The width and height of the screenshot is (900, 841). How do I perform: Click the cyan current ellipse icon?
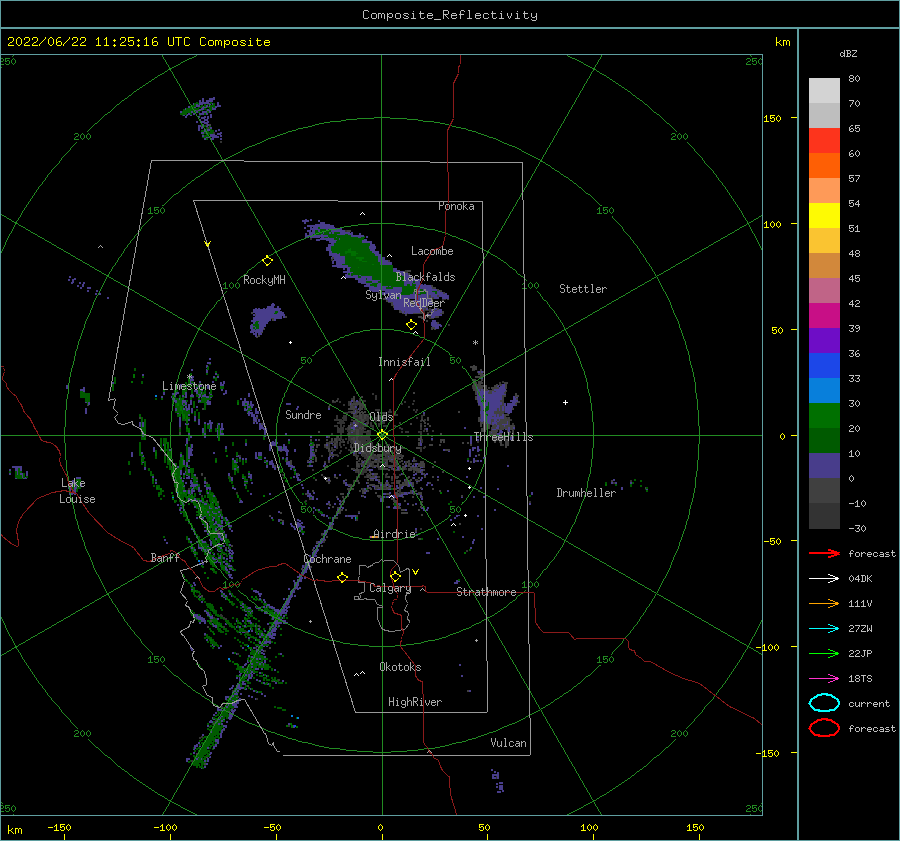click(824, 703)
